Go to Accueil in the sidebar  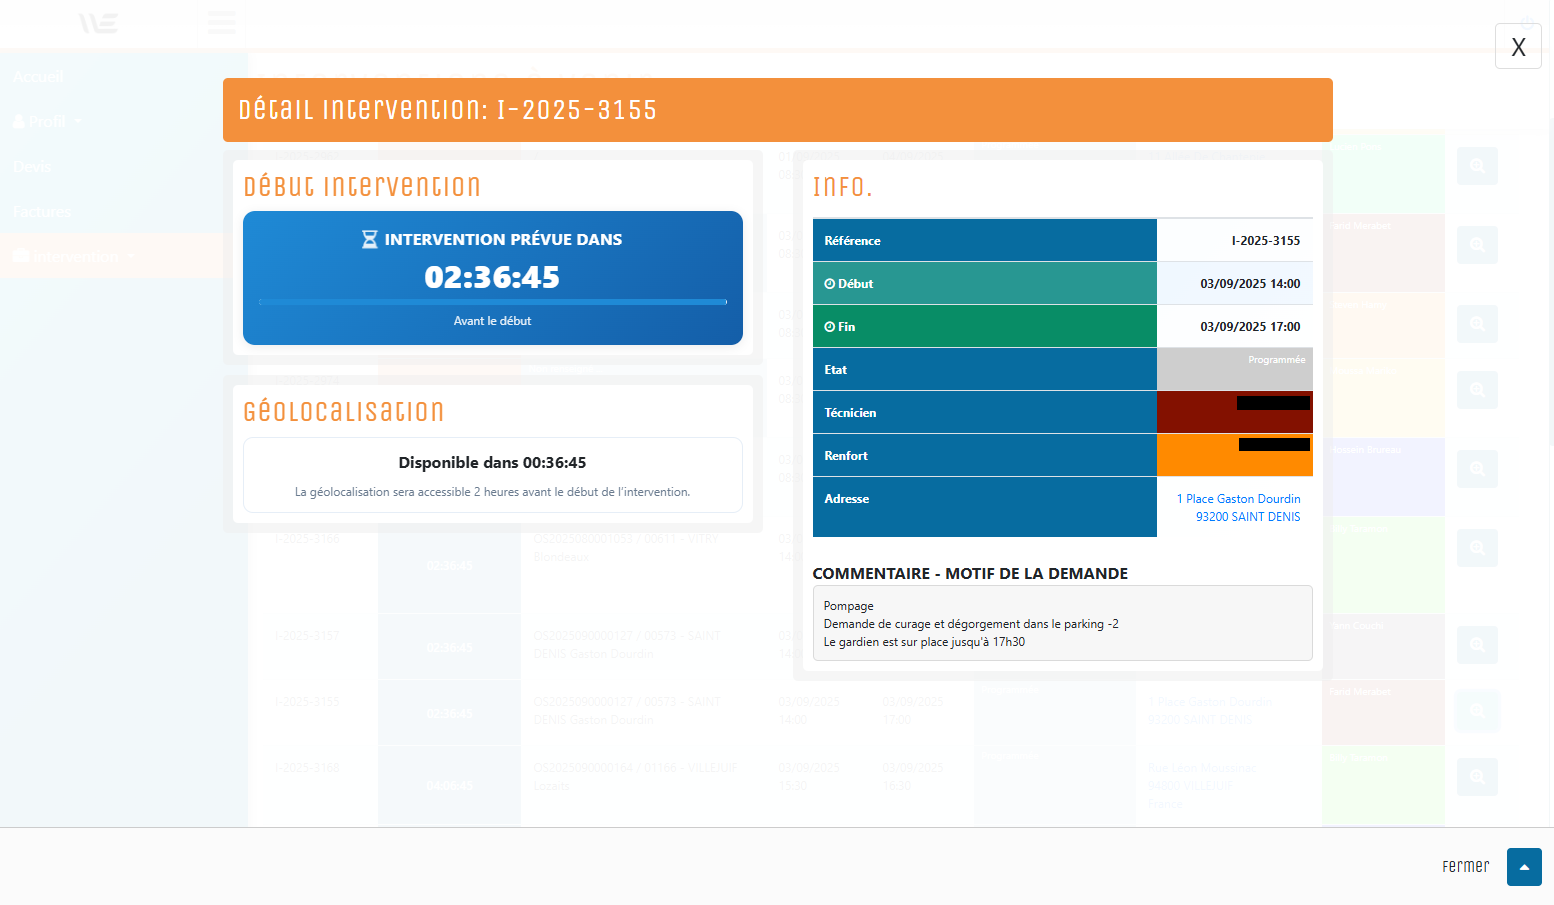[38, 77]
